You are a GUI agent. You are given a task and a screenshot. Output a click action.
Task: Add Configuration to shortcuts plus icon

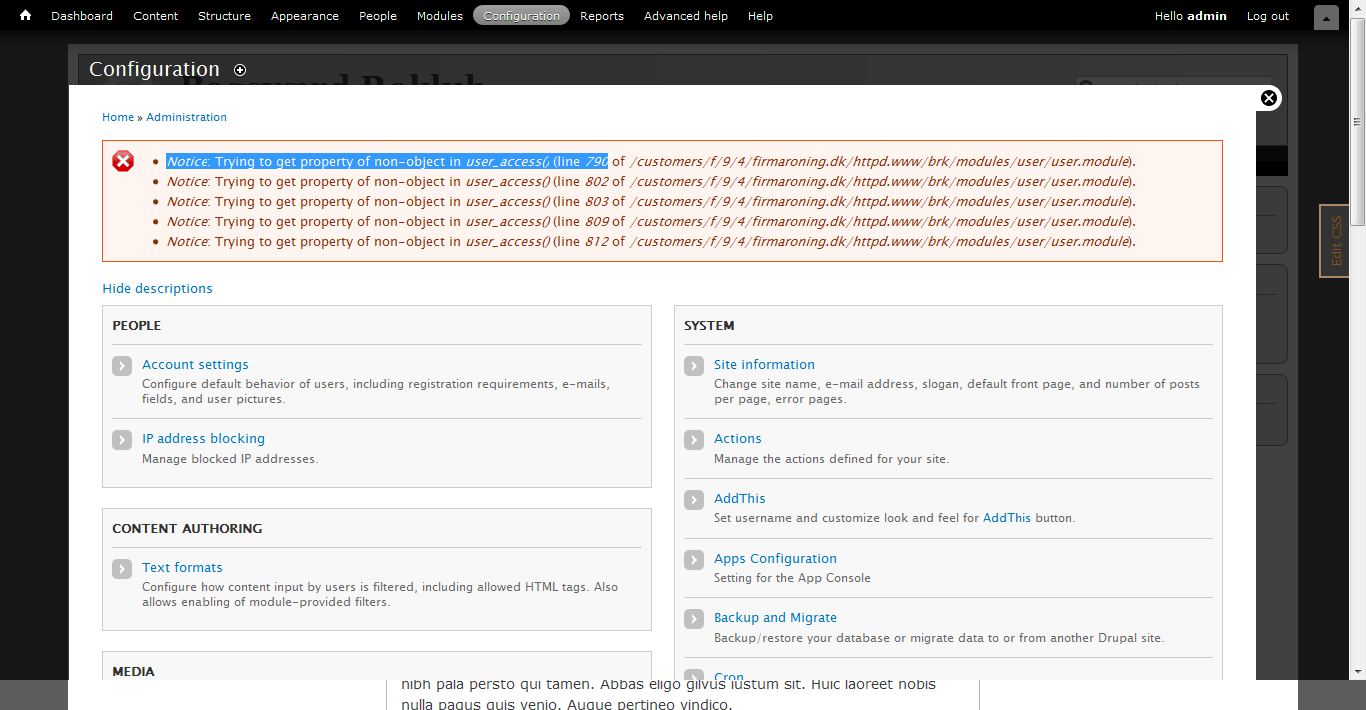click(240, 70)
